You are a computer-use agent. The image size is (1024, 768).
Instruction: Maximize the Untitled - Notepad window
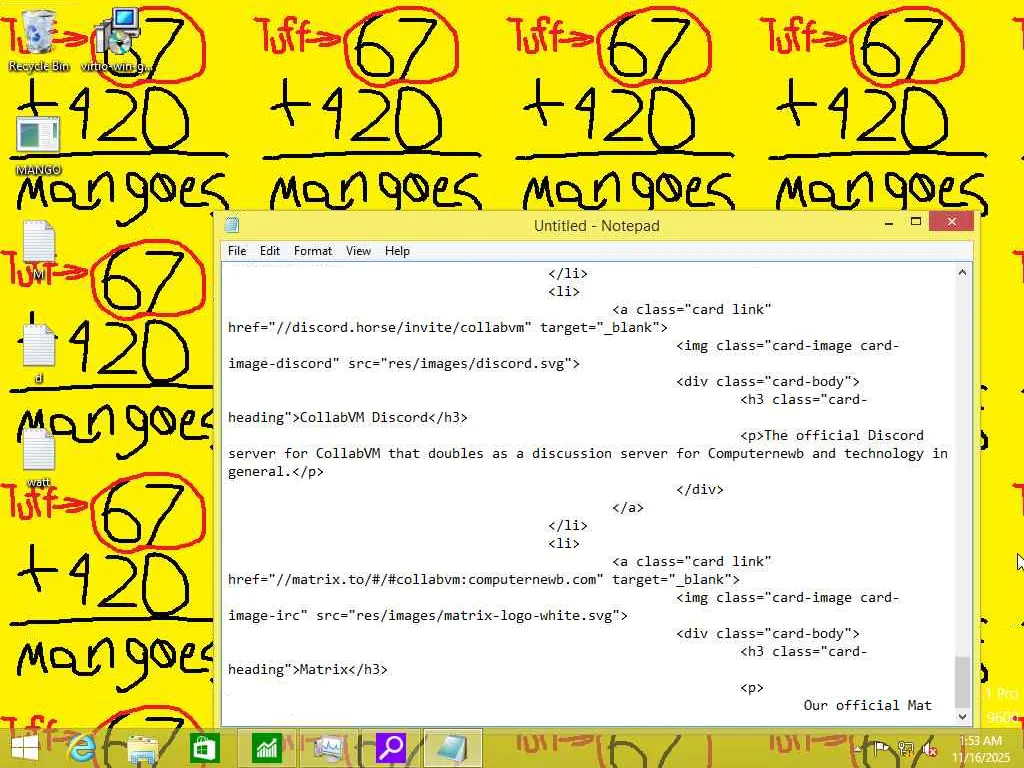pyautogui.click(x=916, y=222)
